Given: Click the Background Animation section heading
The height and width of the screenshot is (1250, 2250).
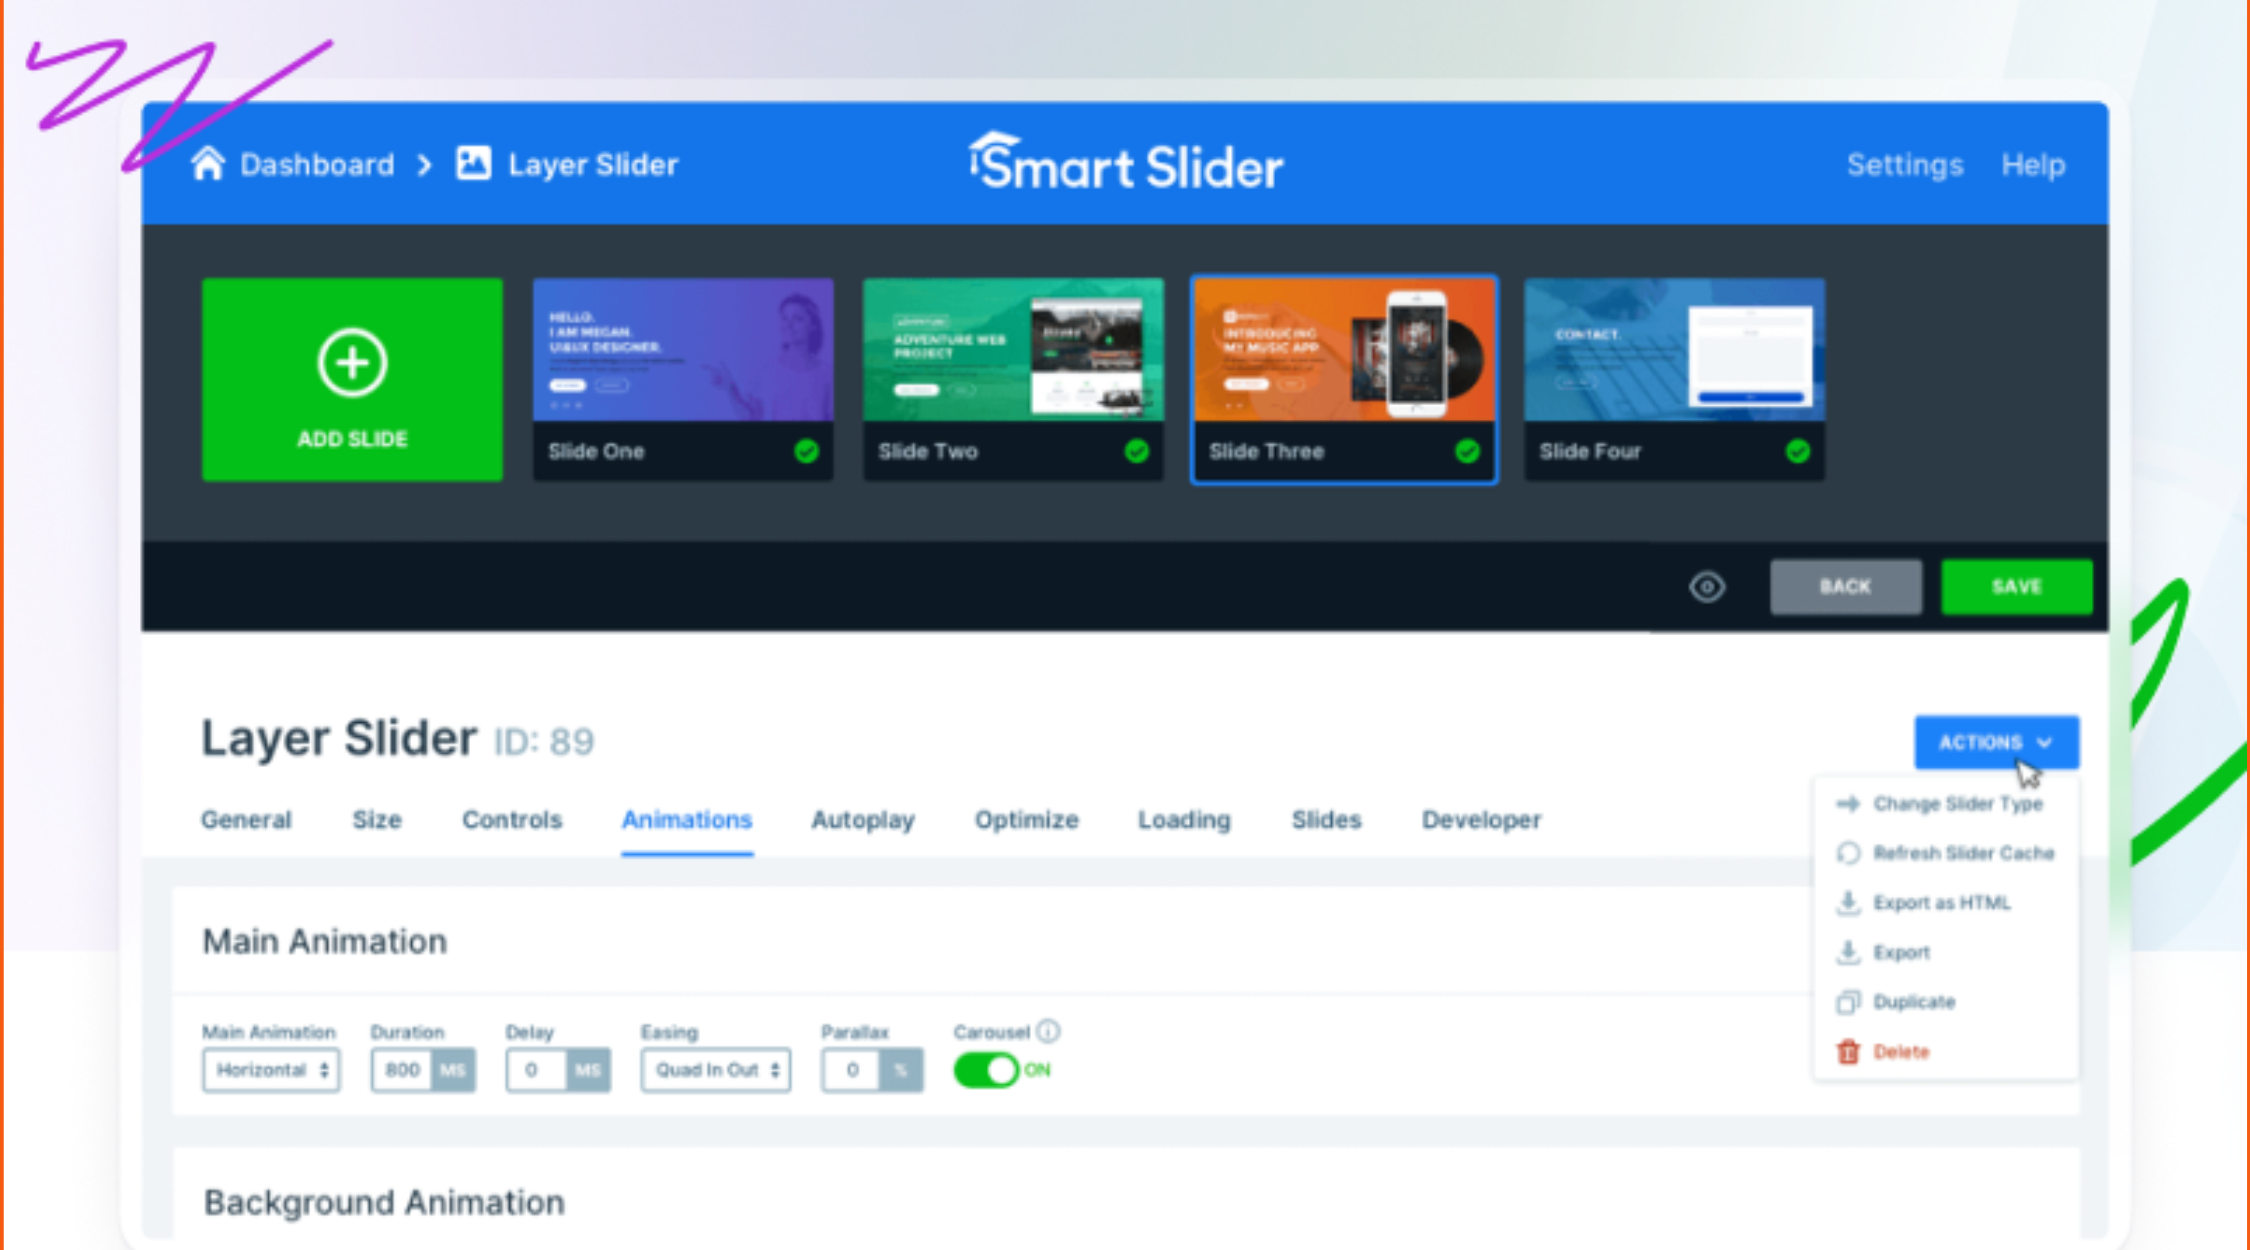Looking at the screenshot, I should point(384,1202).
